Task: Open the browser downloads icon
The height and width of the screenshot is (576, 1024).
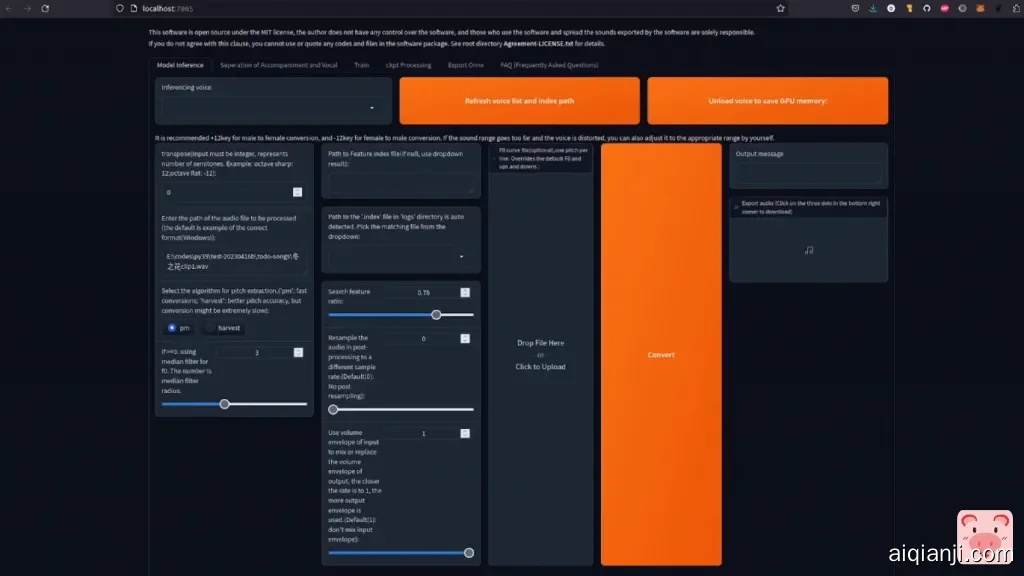Action: tap(874, 8)
